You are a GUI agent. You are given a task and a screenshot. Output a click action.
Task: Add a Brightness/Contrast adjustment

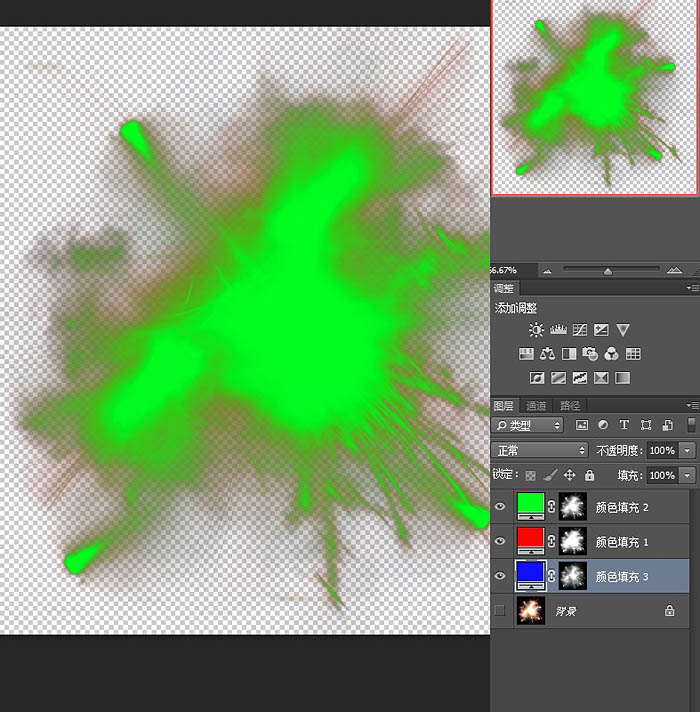[x=537, y=330]
